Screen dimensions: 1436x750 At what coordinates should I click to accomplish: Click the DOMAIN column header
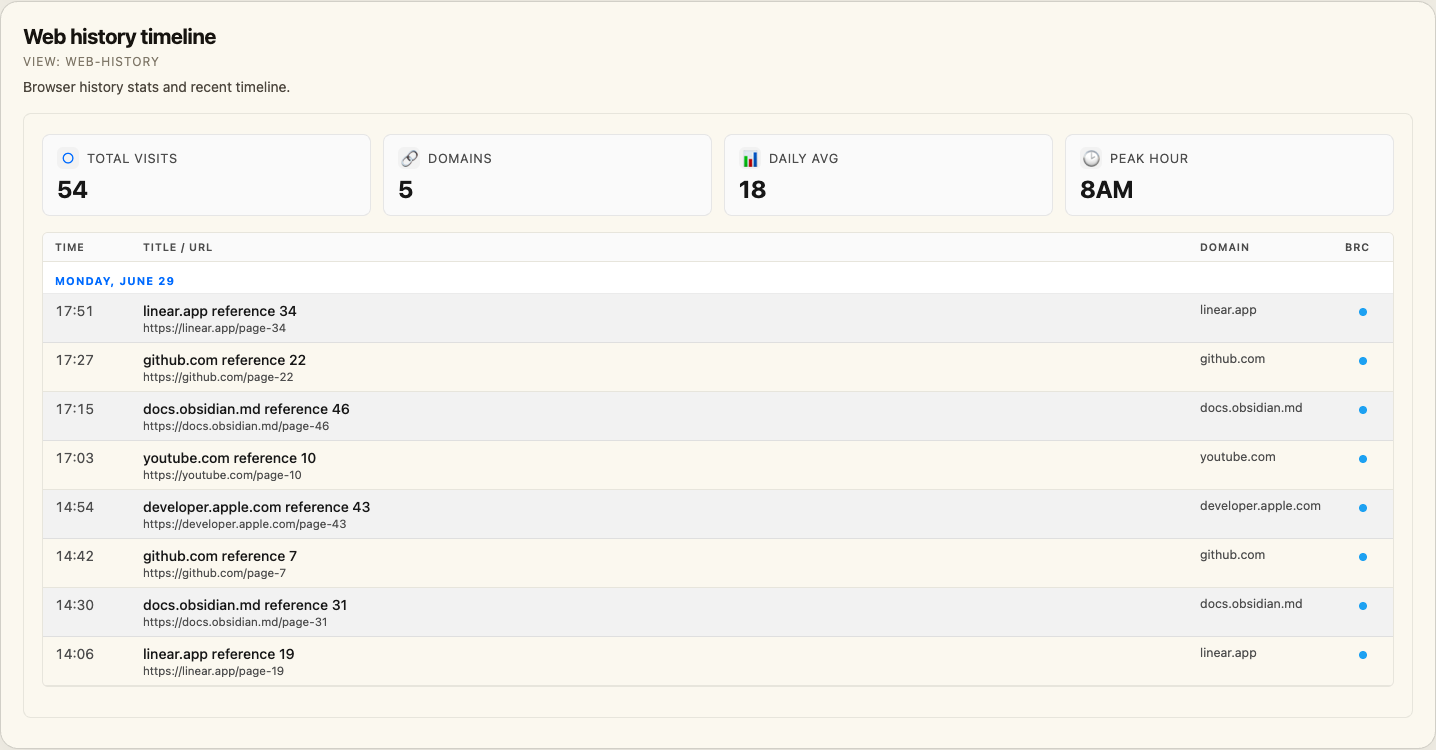(1225, 247)
